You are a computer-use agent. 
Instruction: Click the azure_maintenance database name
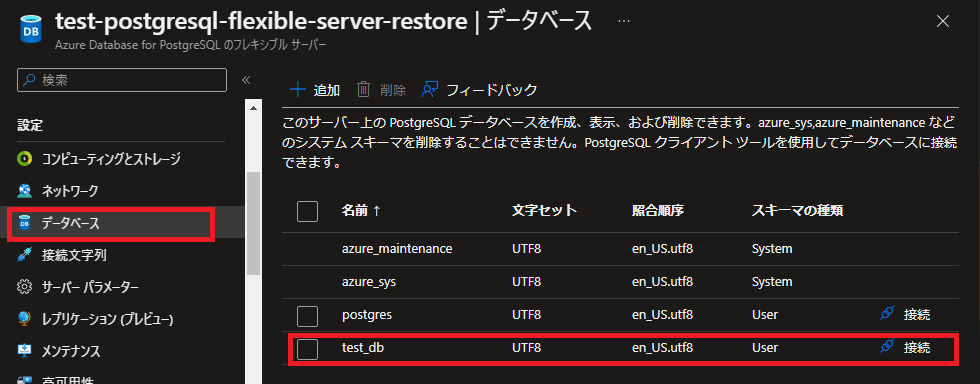coord(397,249)
